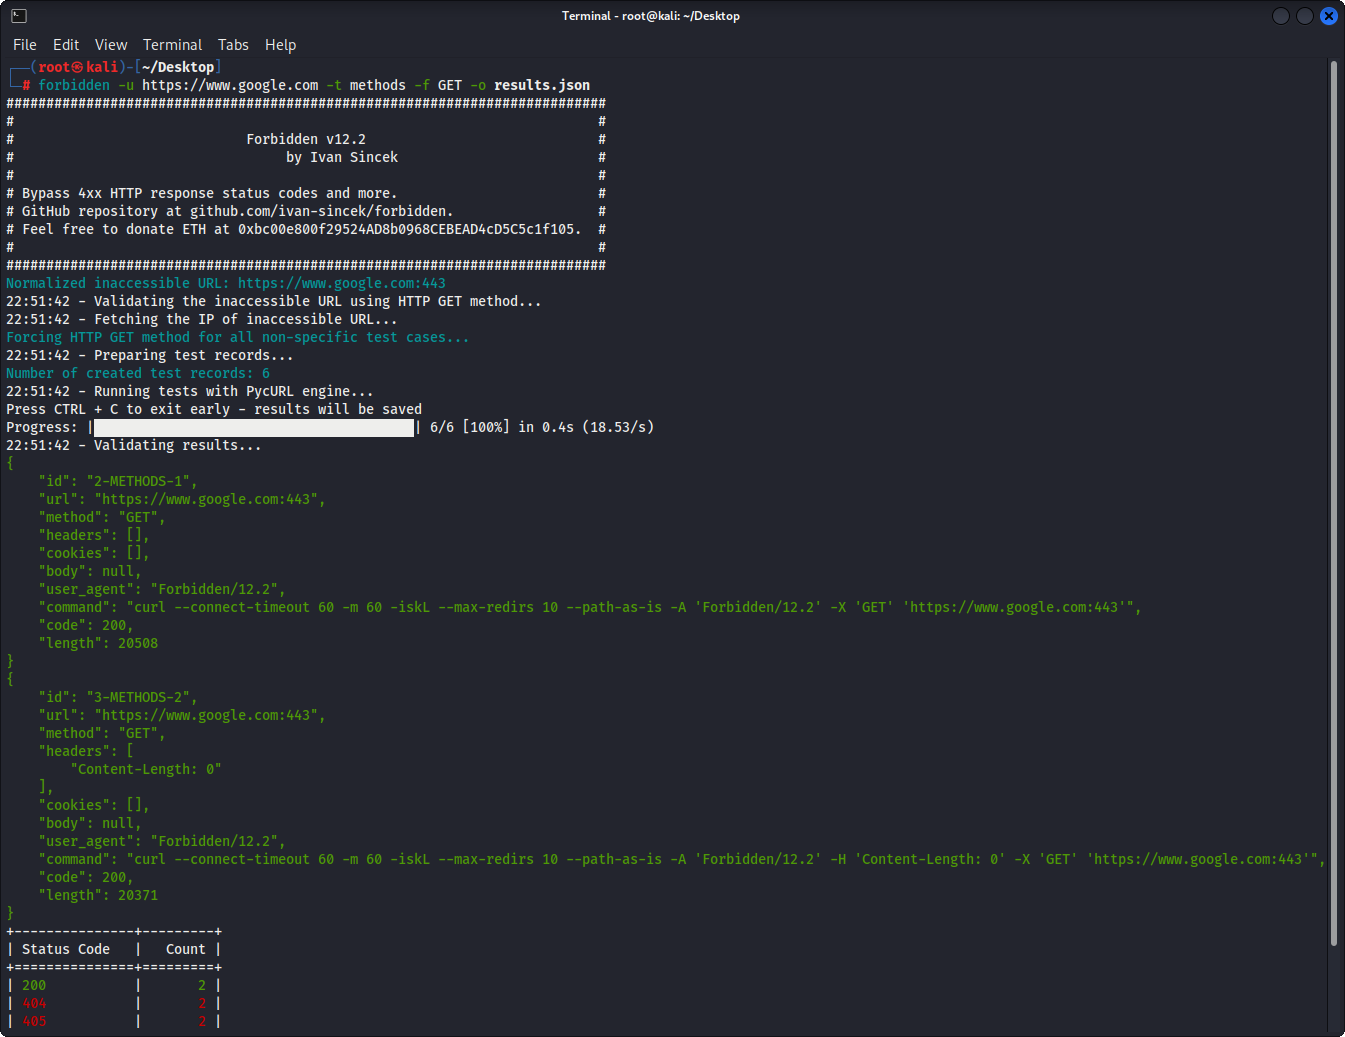
Task: Open the File menu
Action: (x=25, y=45)
